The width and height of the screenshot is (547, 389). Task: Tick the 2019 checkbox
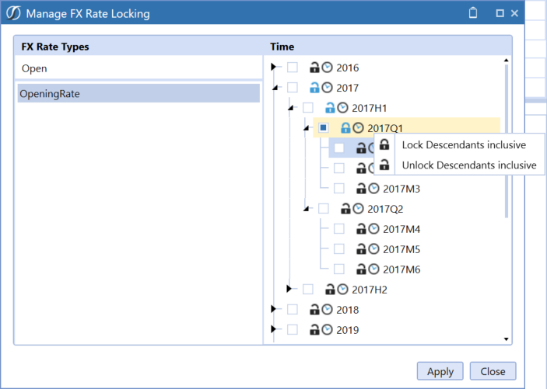[x=292, y=329]
